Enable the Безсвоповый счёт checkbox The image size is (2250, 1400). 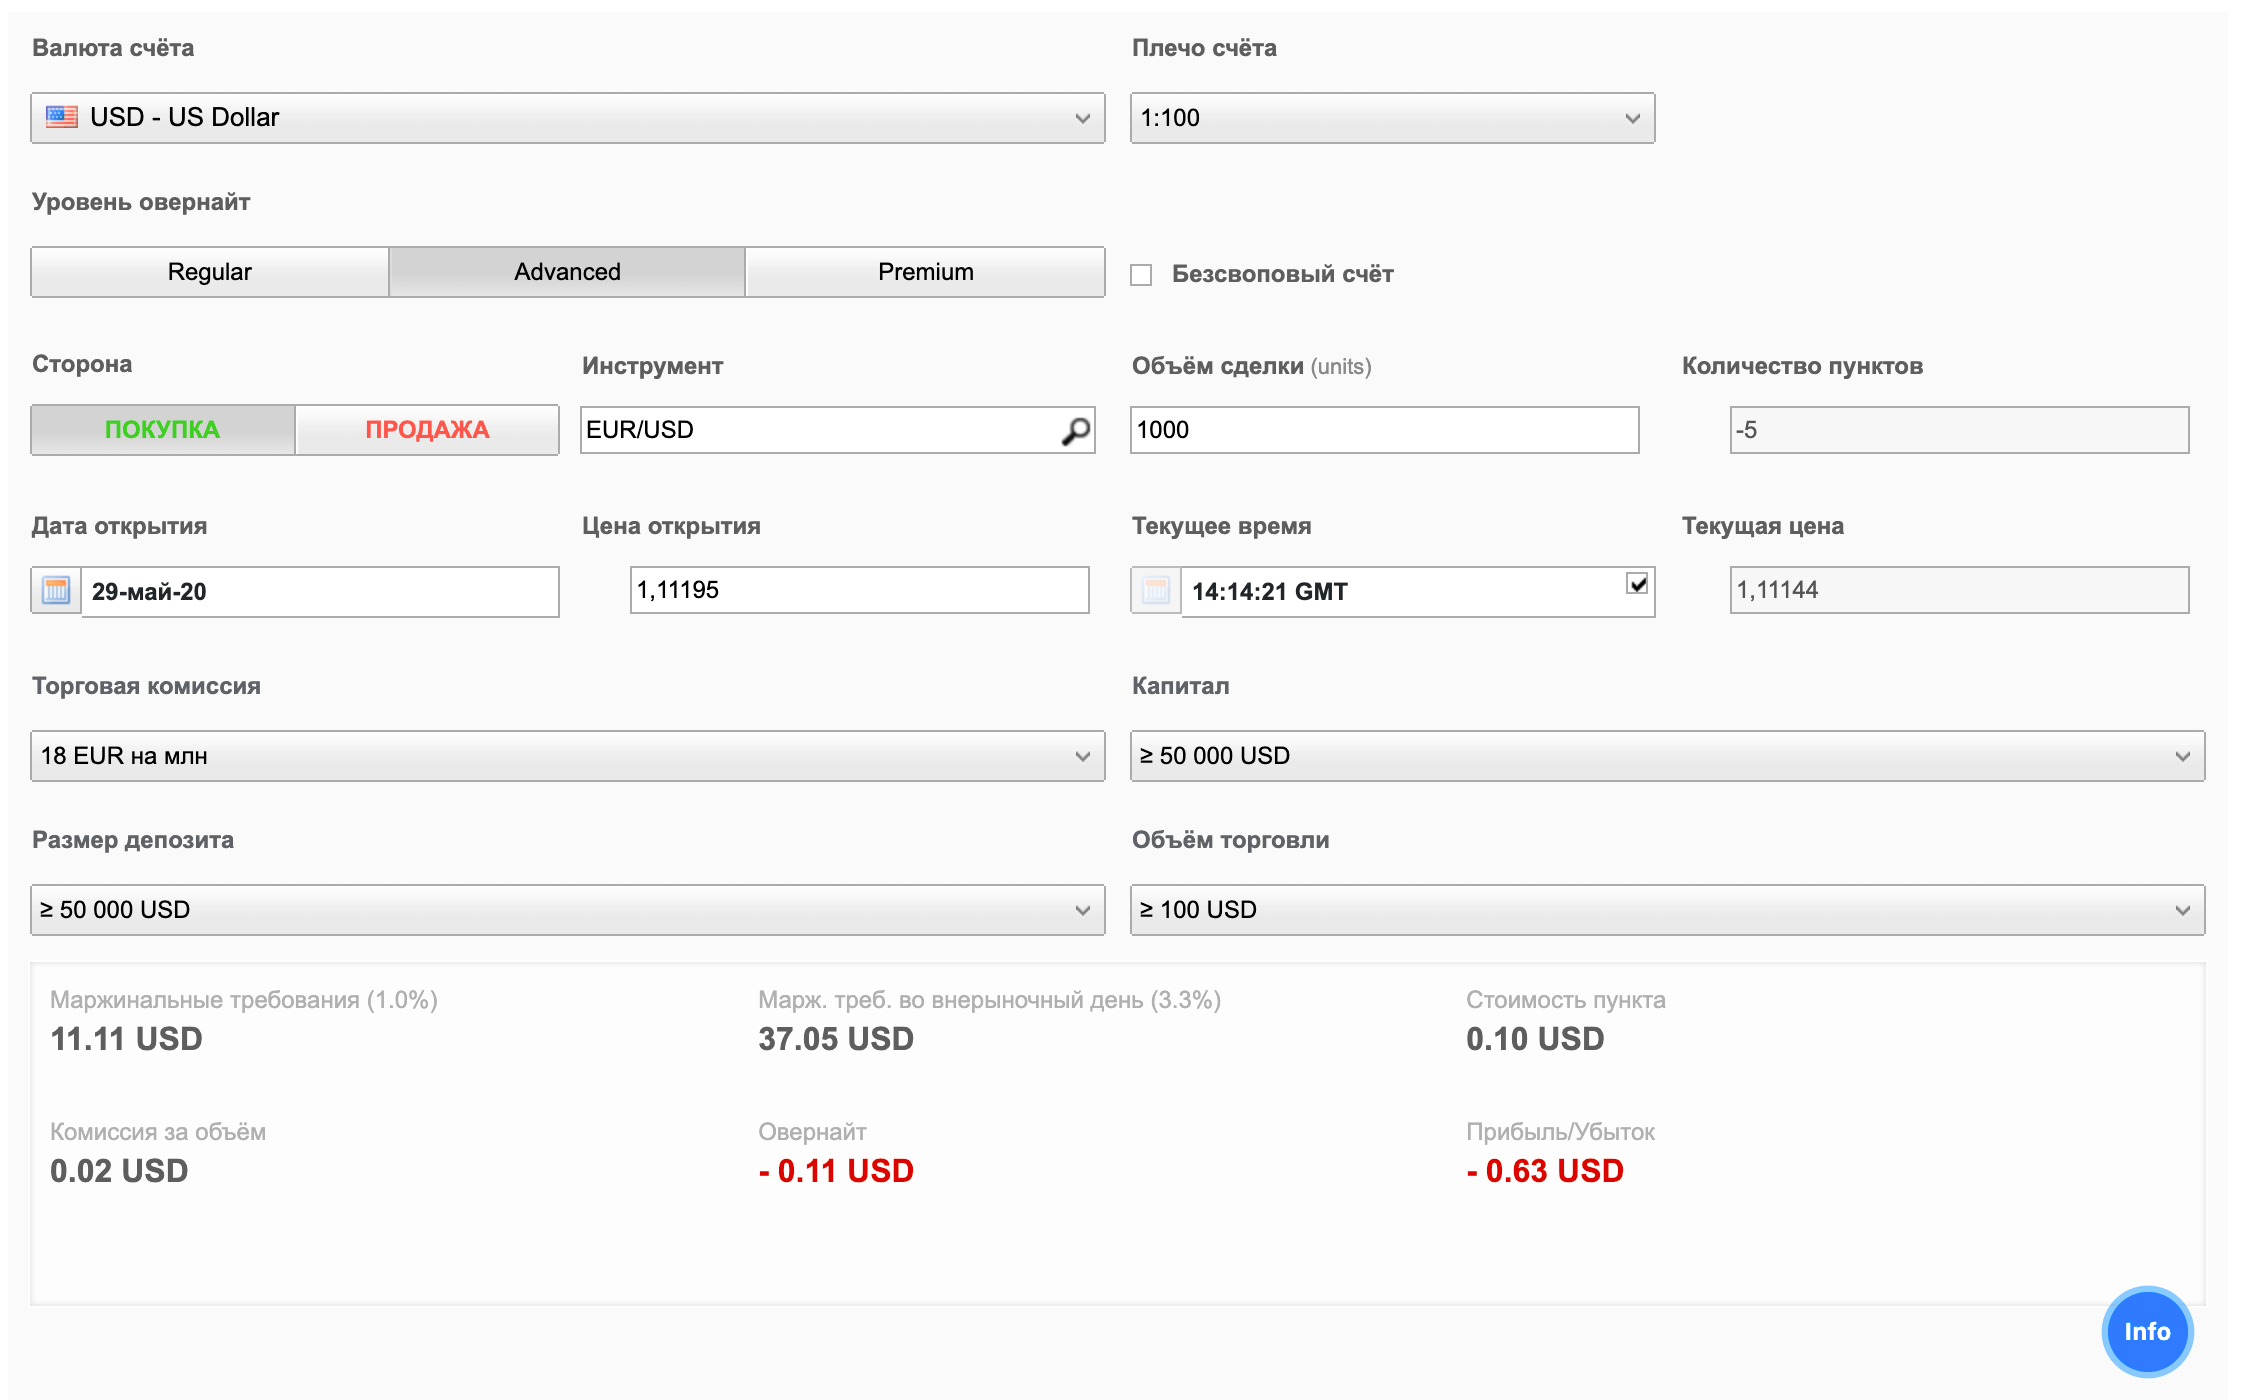[1141, 275]
